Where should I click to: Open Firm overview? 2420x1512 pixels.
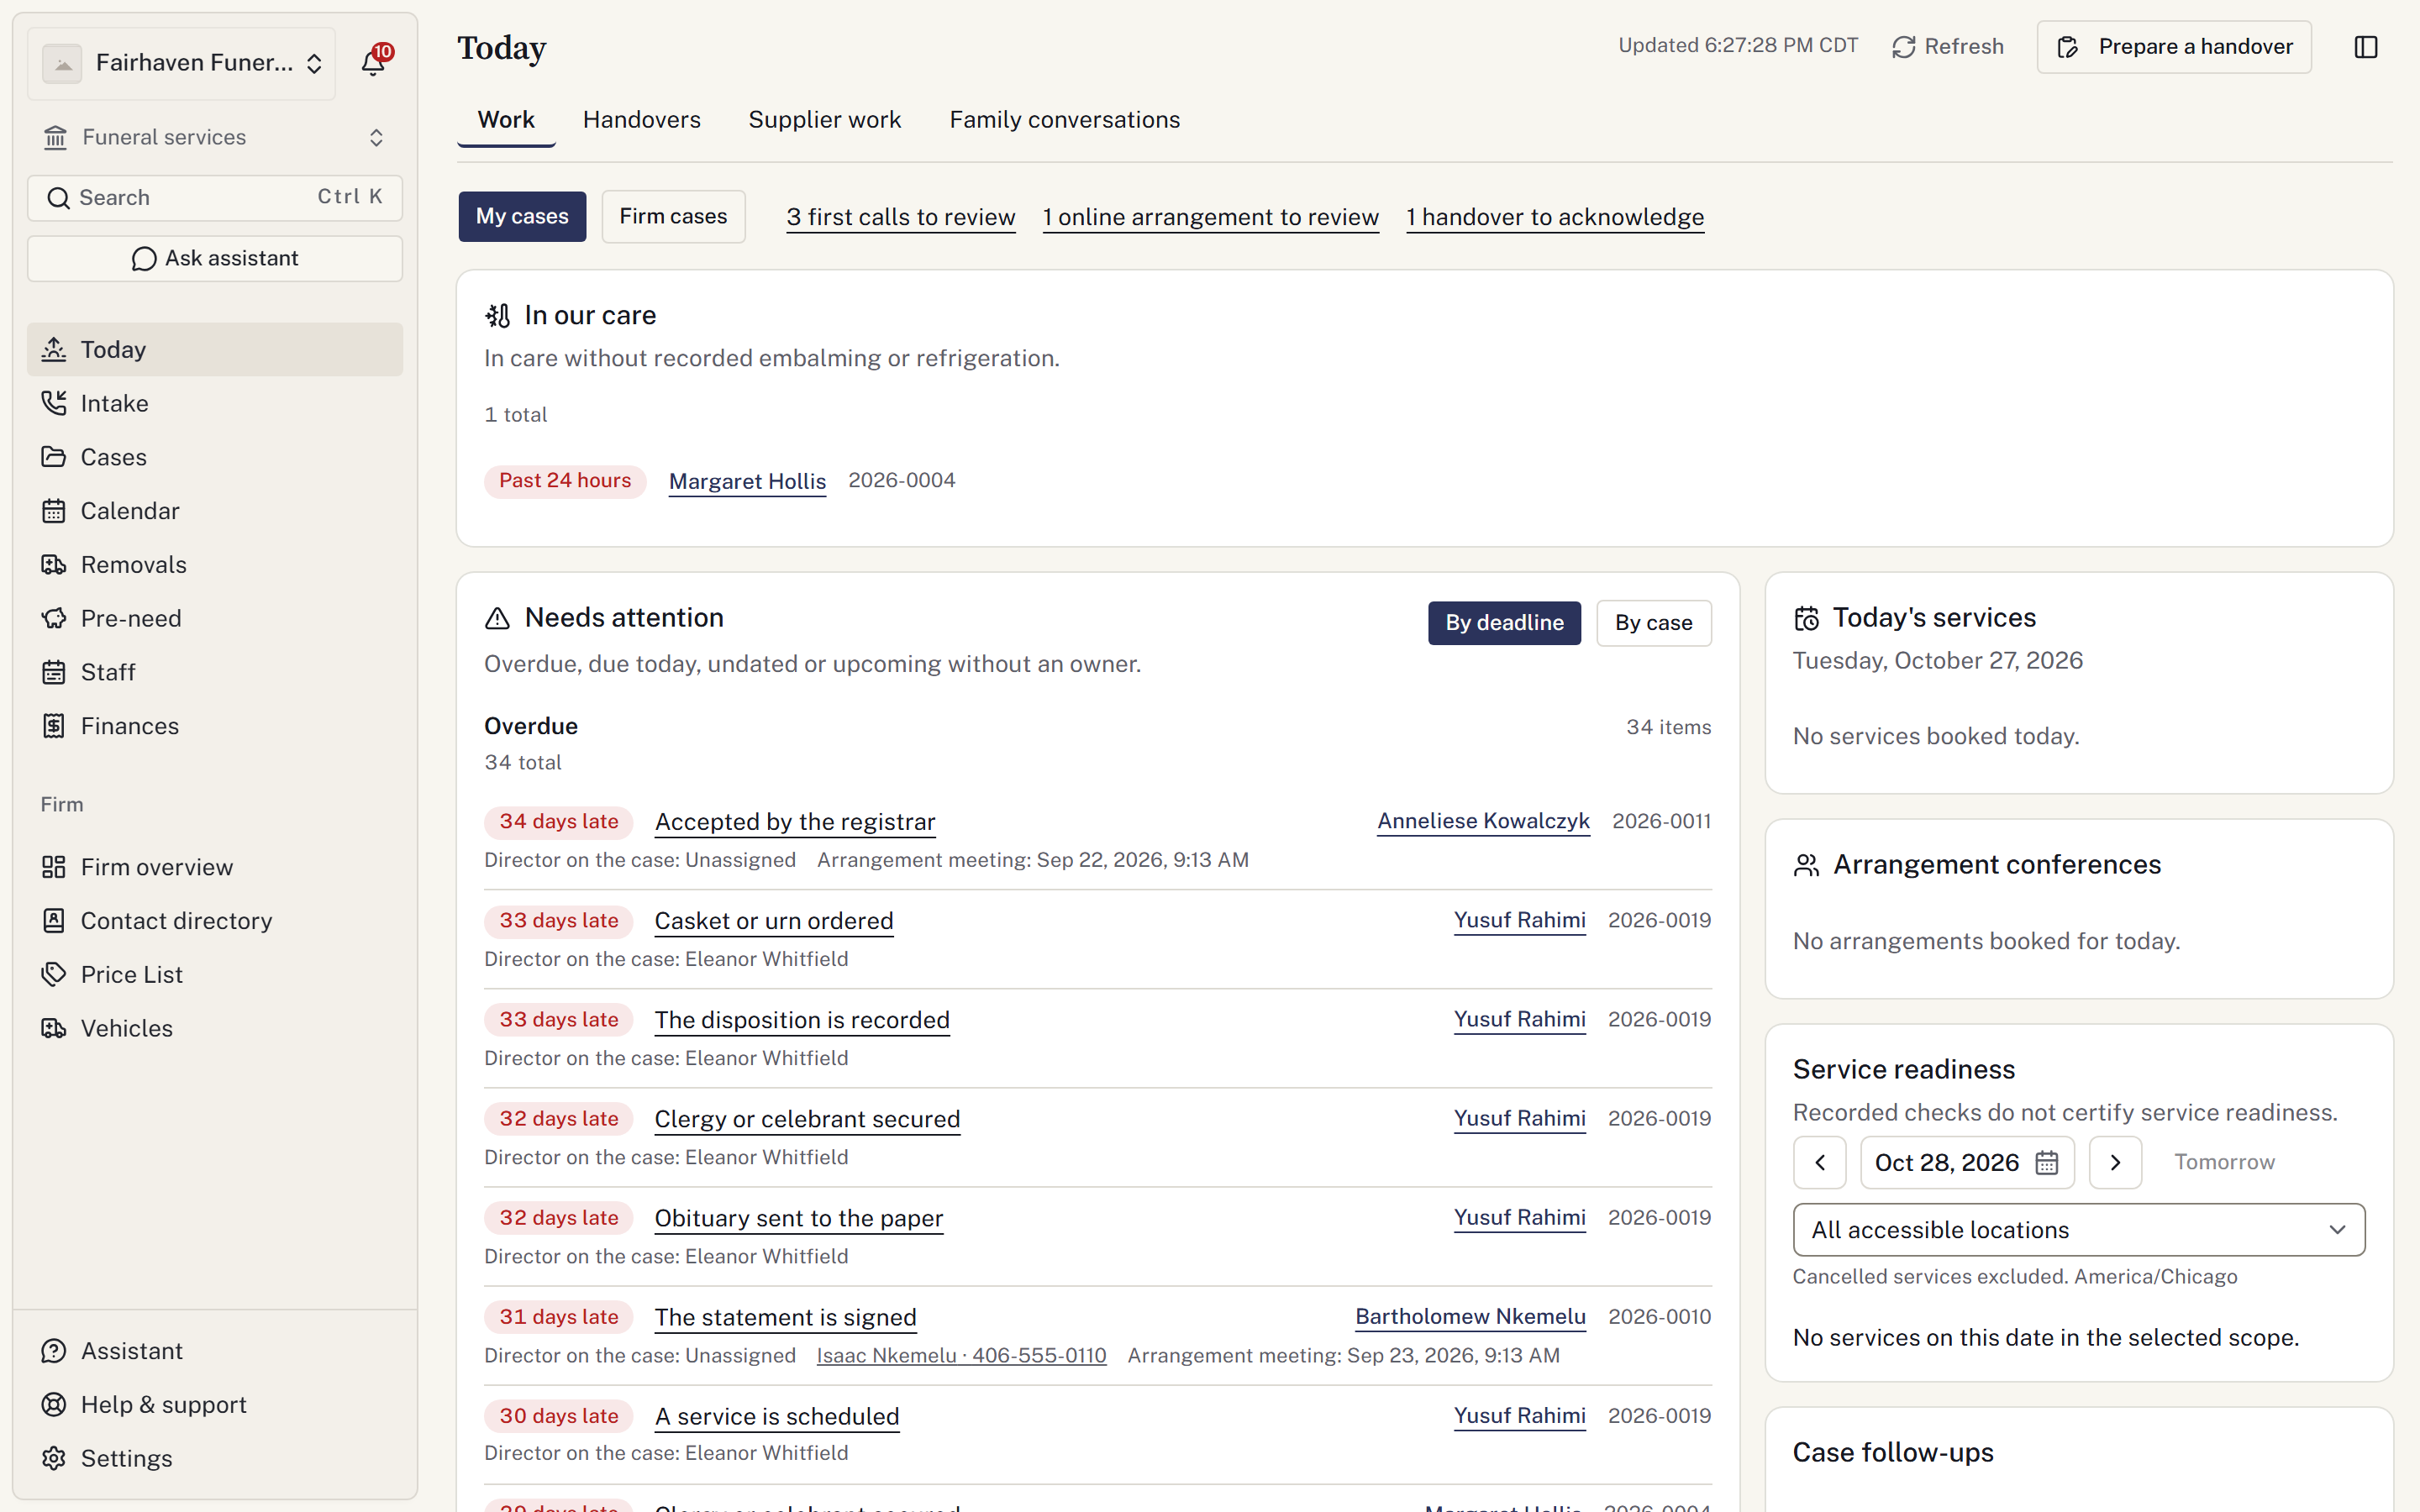215,867
